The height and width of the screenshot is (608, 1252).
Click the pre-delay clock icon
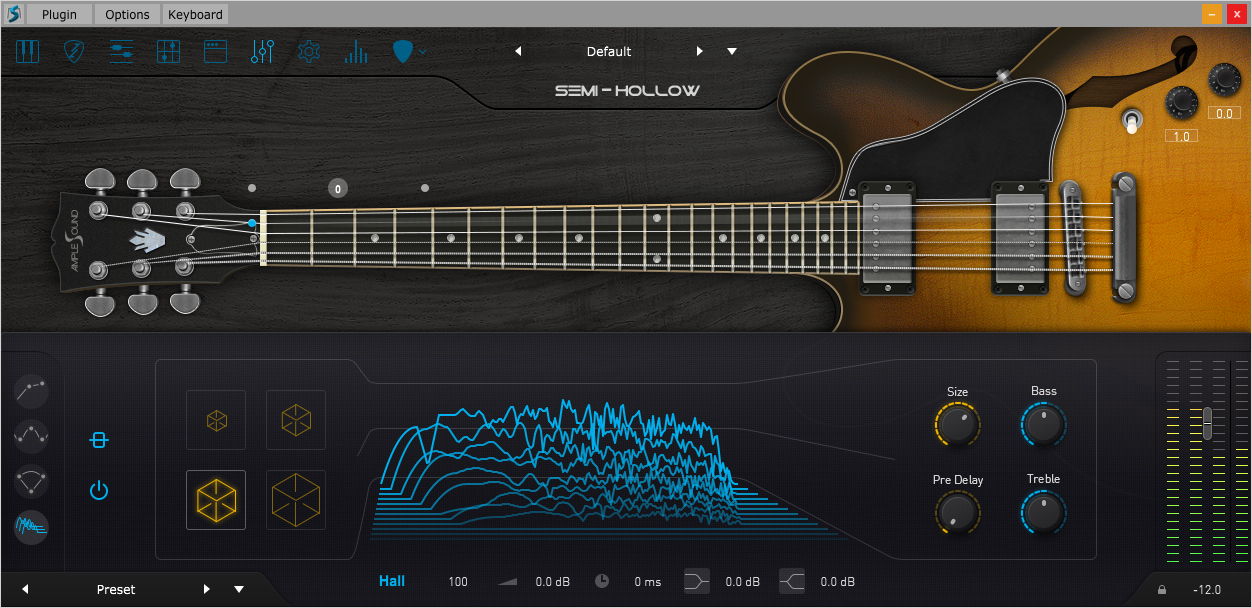pos(602,581)
